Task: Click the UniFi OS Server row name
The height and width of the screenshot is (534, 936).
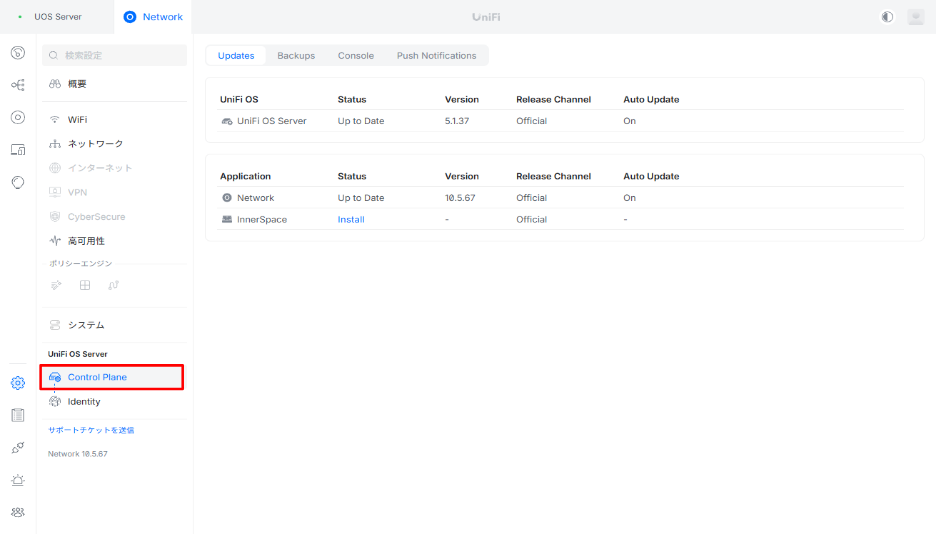Action: point(272,121)
